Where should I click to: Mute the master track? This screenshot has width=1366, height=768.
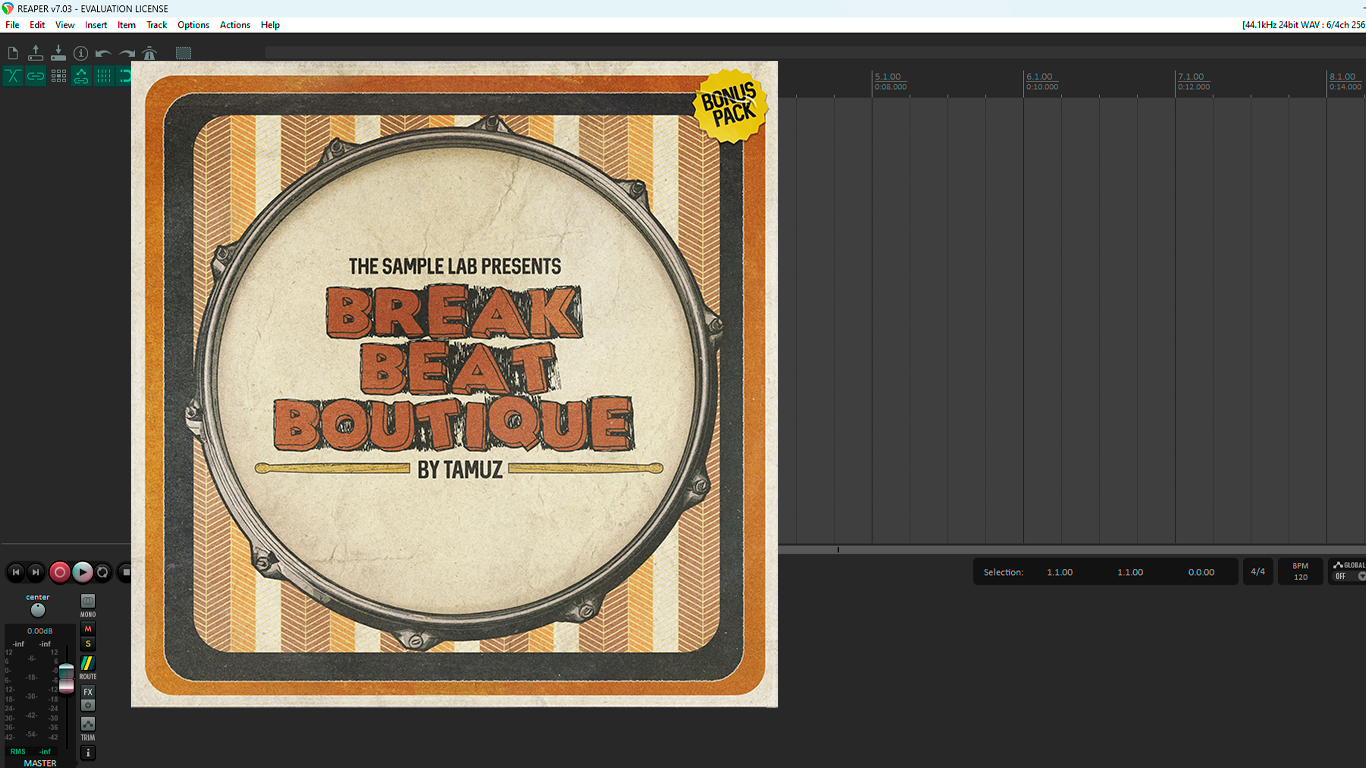tap(88, 629)
